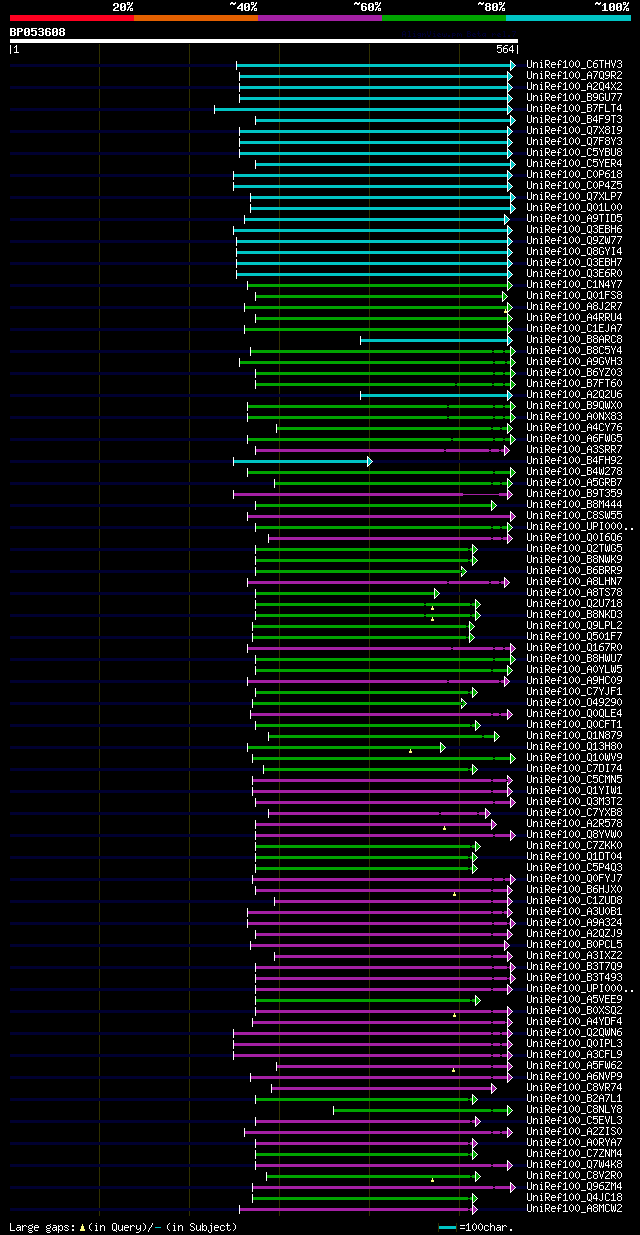Click the arrowhead of the A5VEE9 alignment
640x1235 pixels.
tap(478, 1000)
